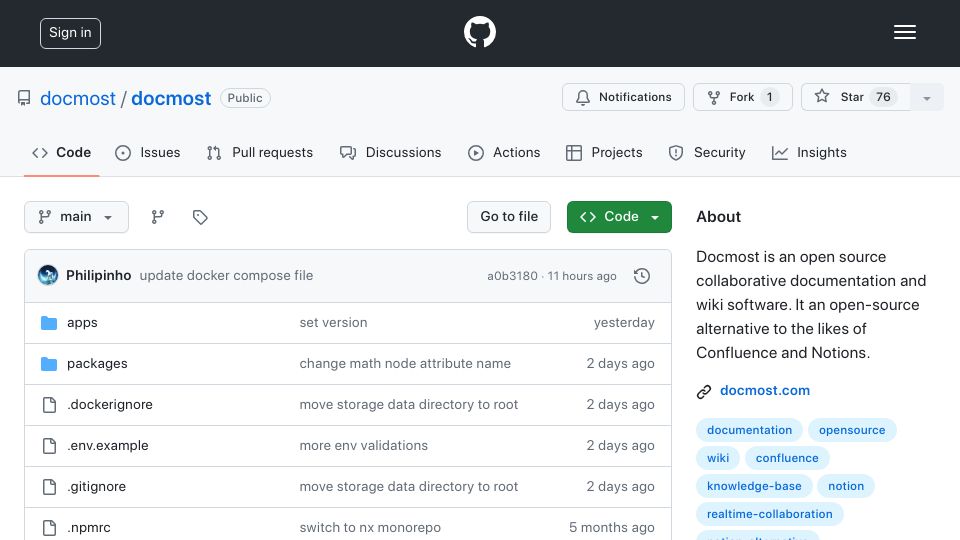
Task: Click the Go to file button
Action: tap(509, 217)
